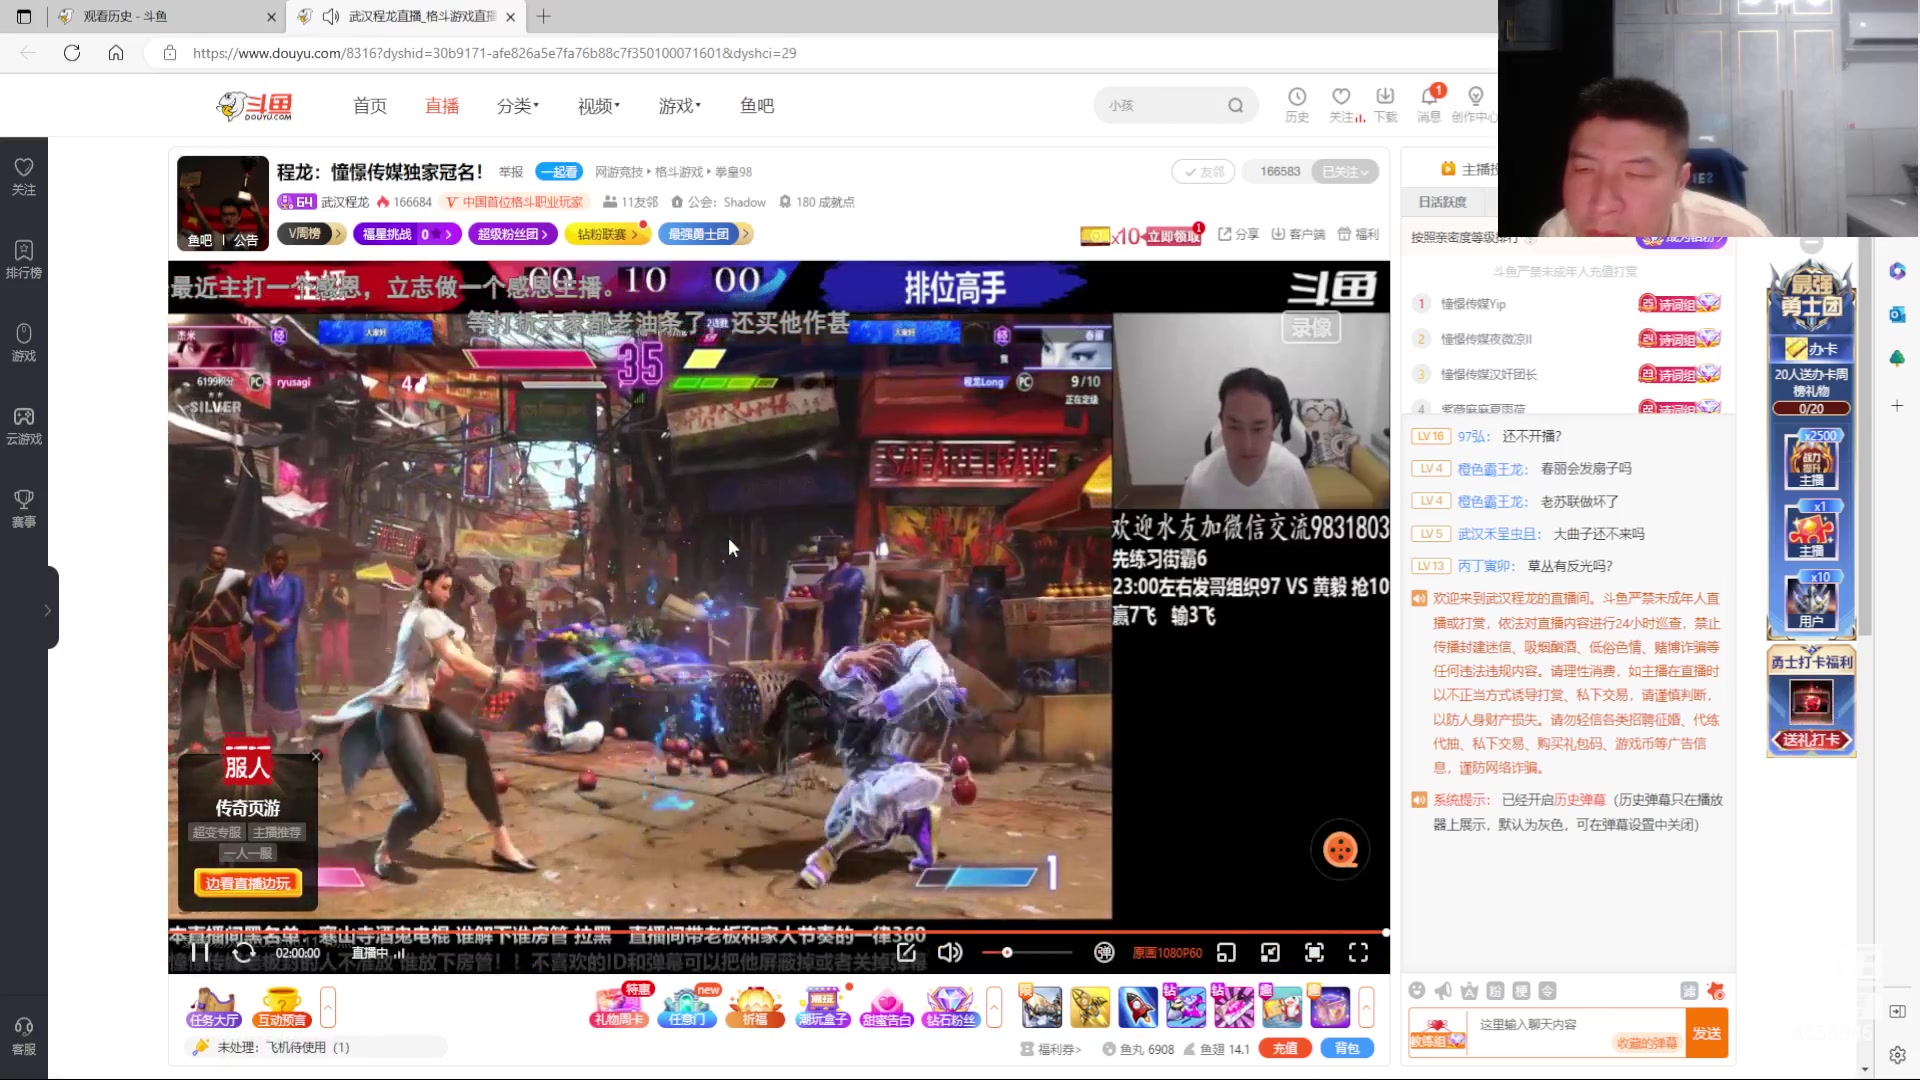Open the 超级粉丝团 badge
Image resolution: width=1920 pixels, height=1080 pixels.
[x=513, y=234]
